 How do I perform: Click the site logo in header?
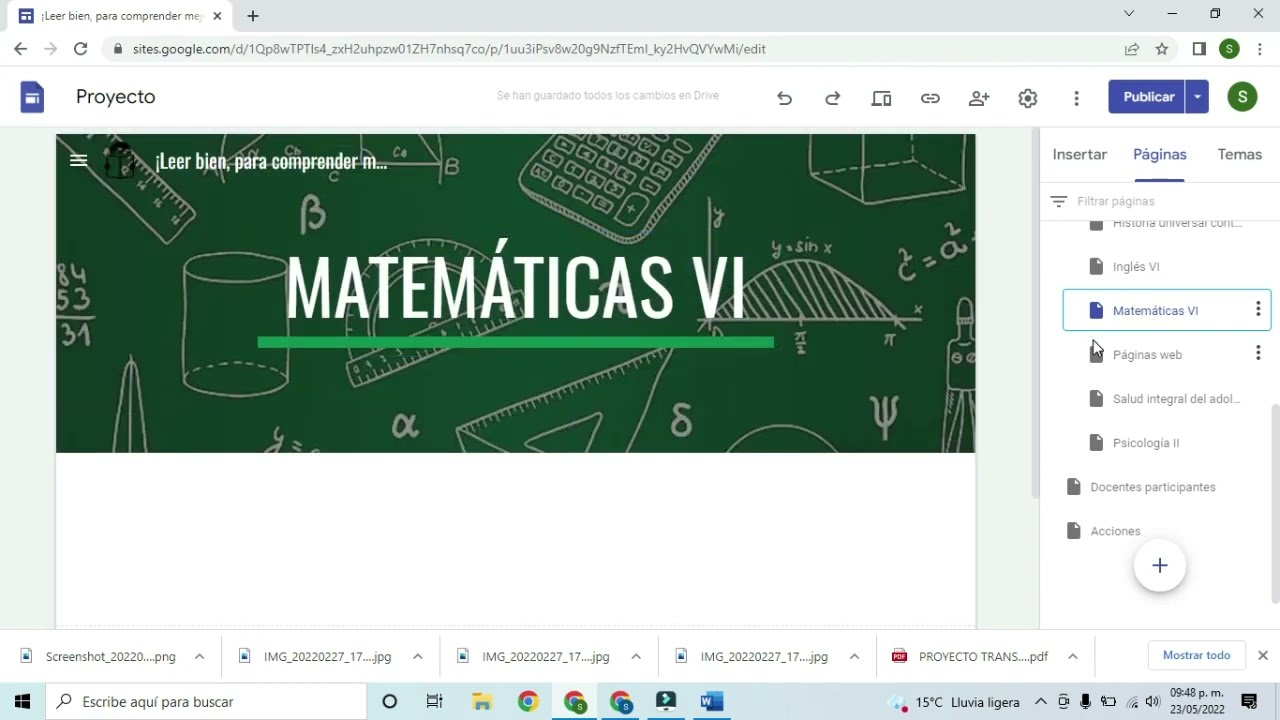120,161
